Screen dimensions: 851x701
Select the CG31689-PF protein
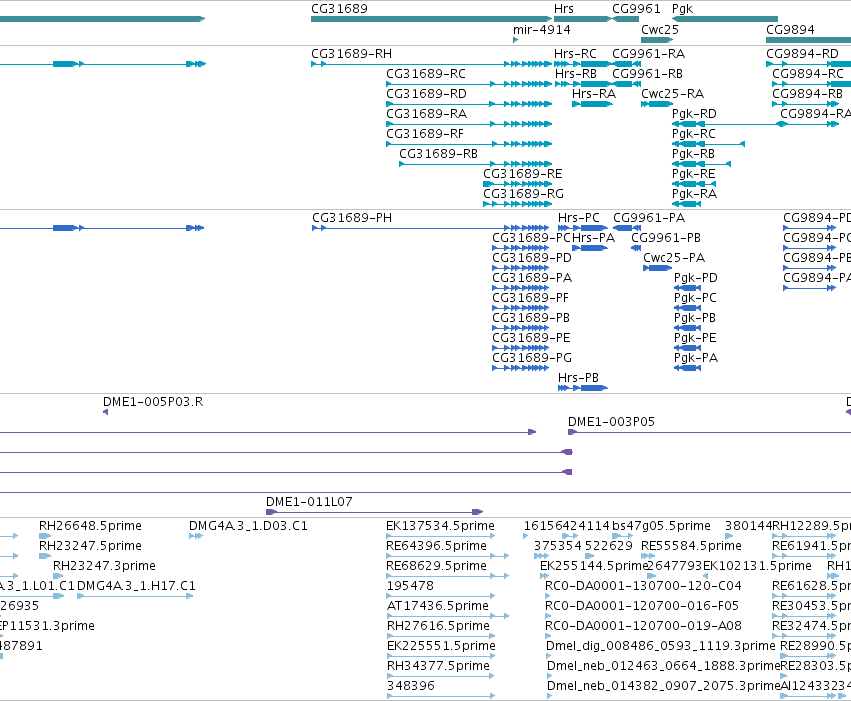pyautogui.click(x=520, y=309)
